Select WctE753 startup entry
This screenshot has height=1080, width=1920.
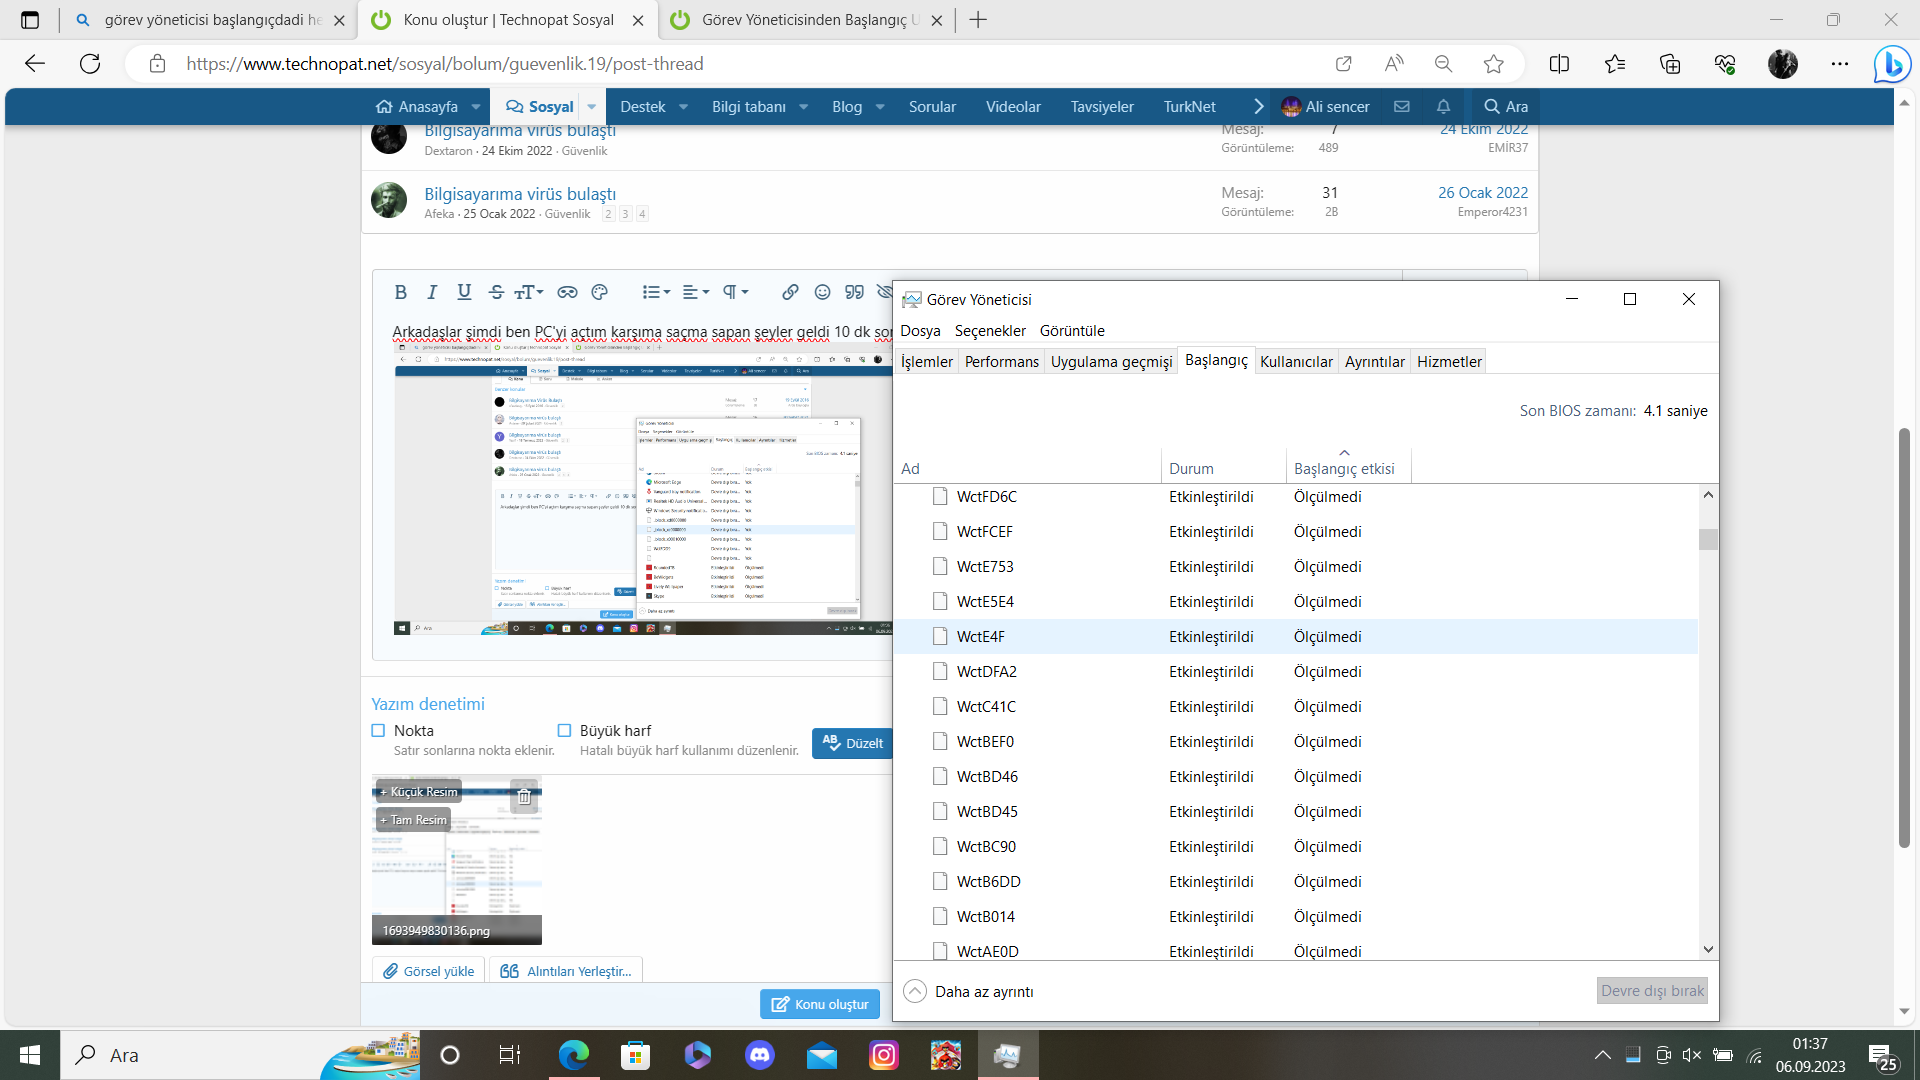click(985, 567)
